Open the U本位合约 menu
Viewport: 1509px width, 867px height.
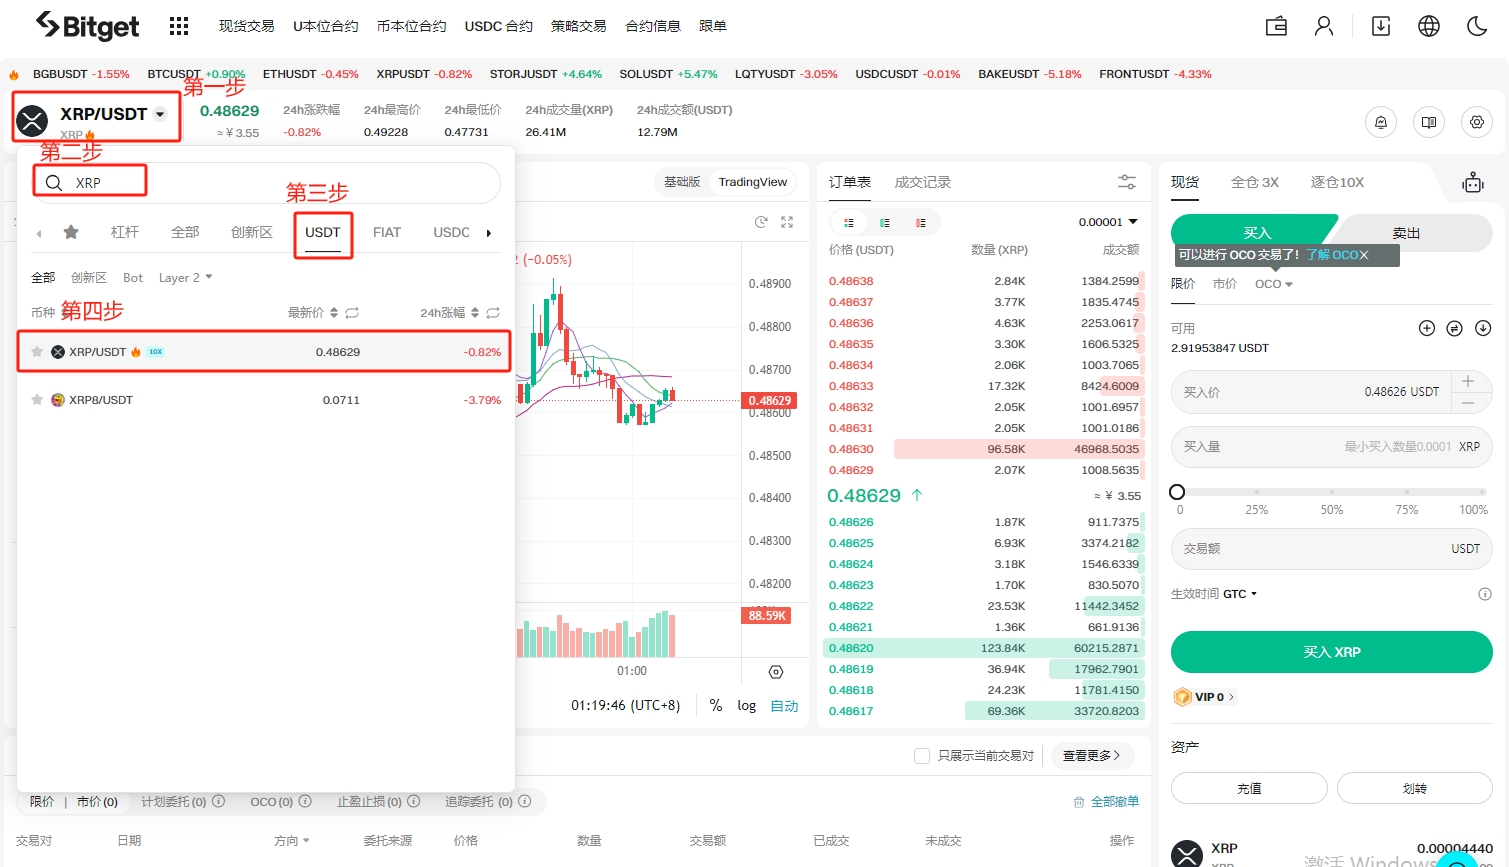(x=325, y=26)
